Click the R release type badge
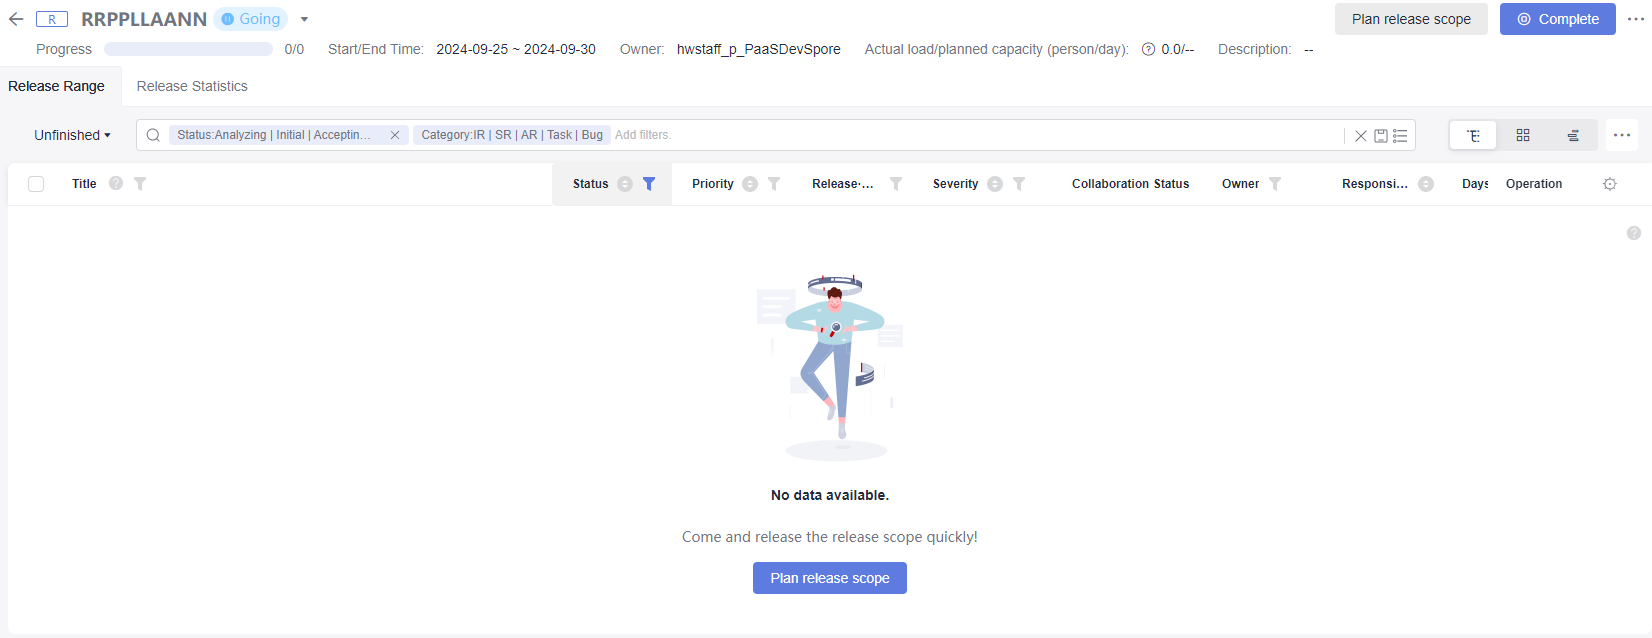1652x638 pixels. (x=52, y=19)
